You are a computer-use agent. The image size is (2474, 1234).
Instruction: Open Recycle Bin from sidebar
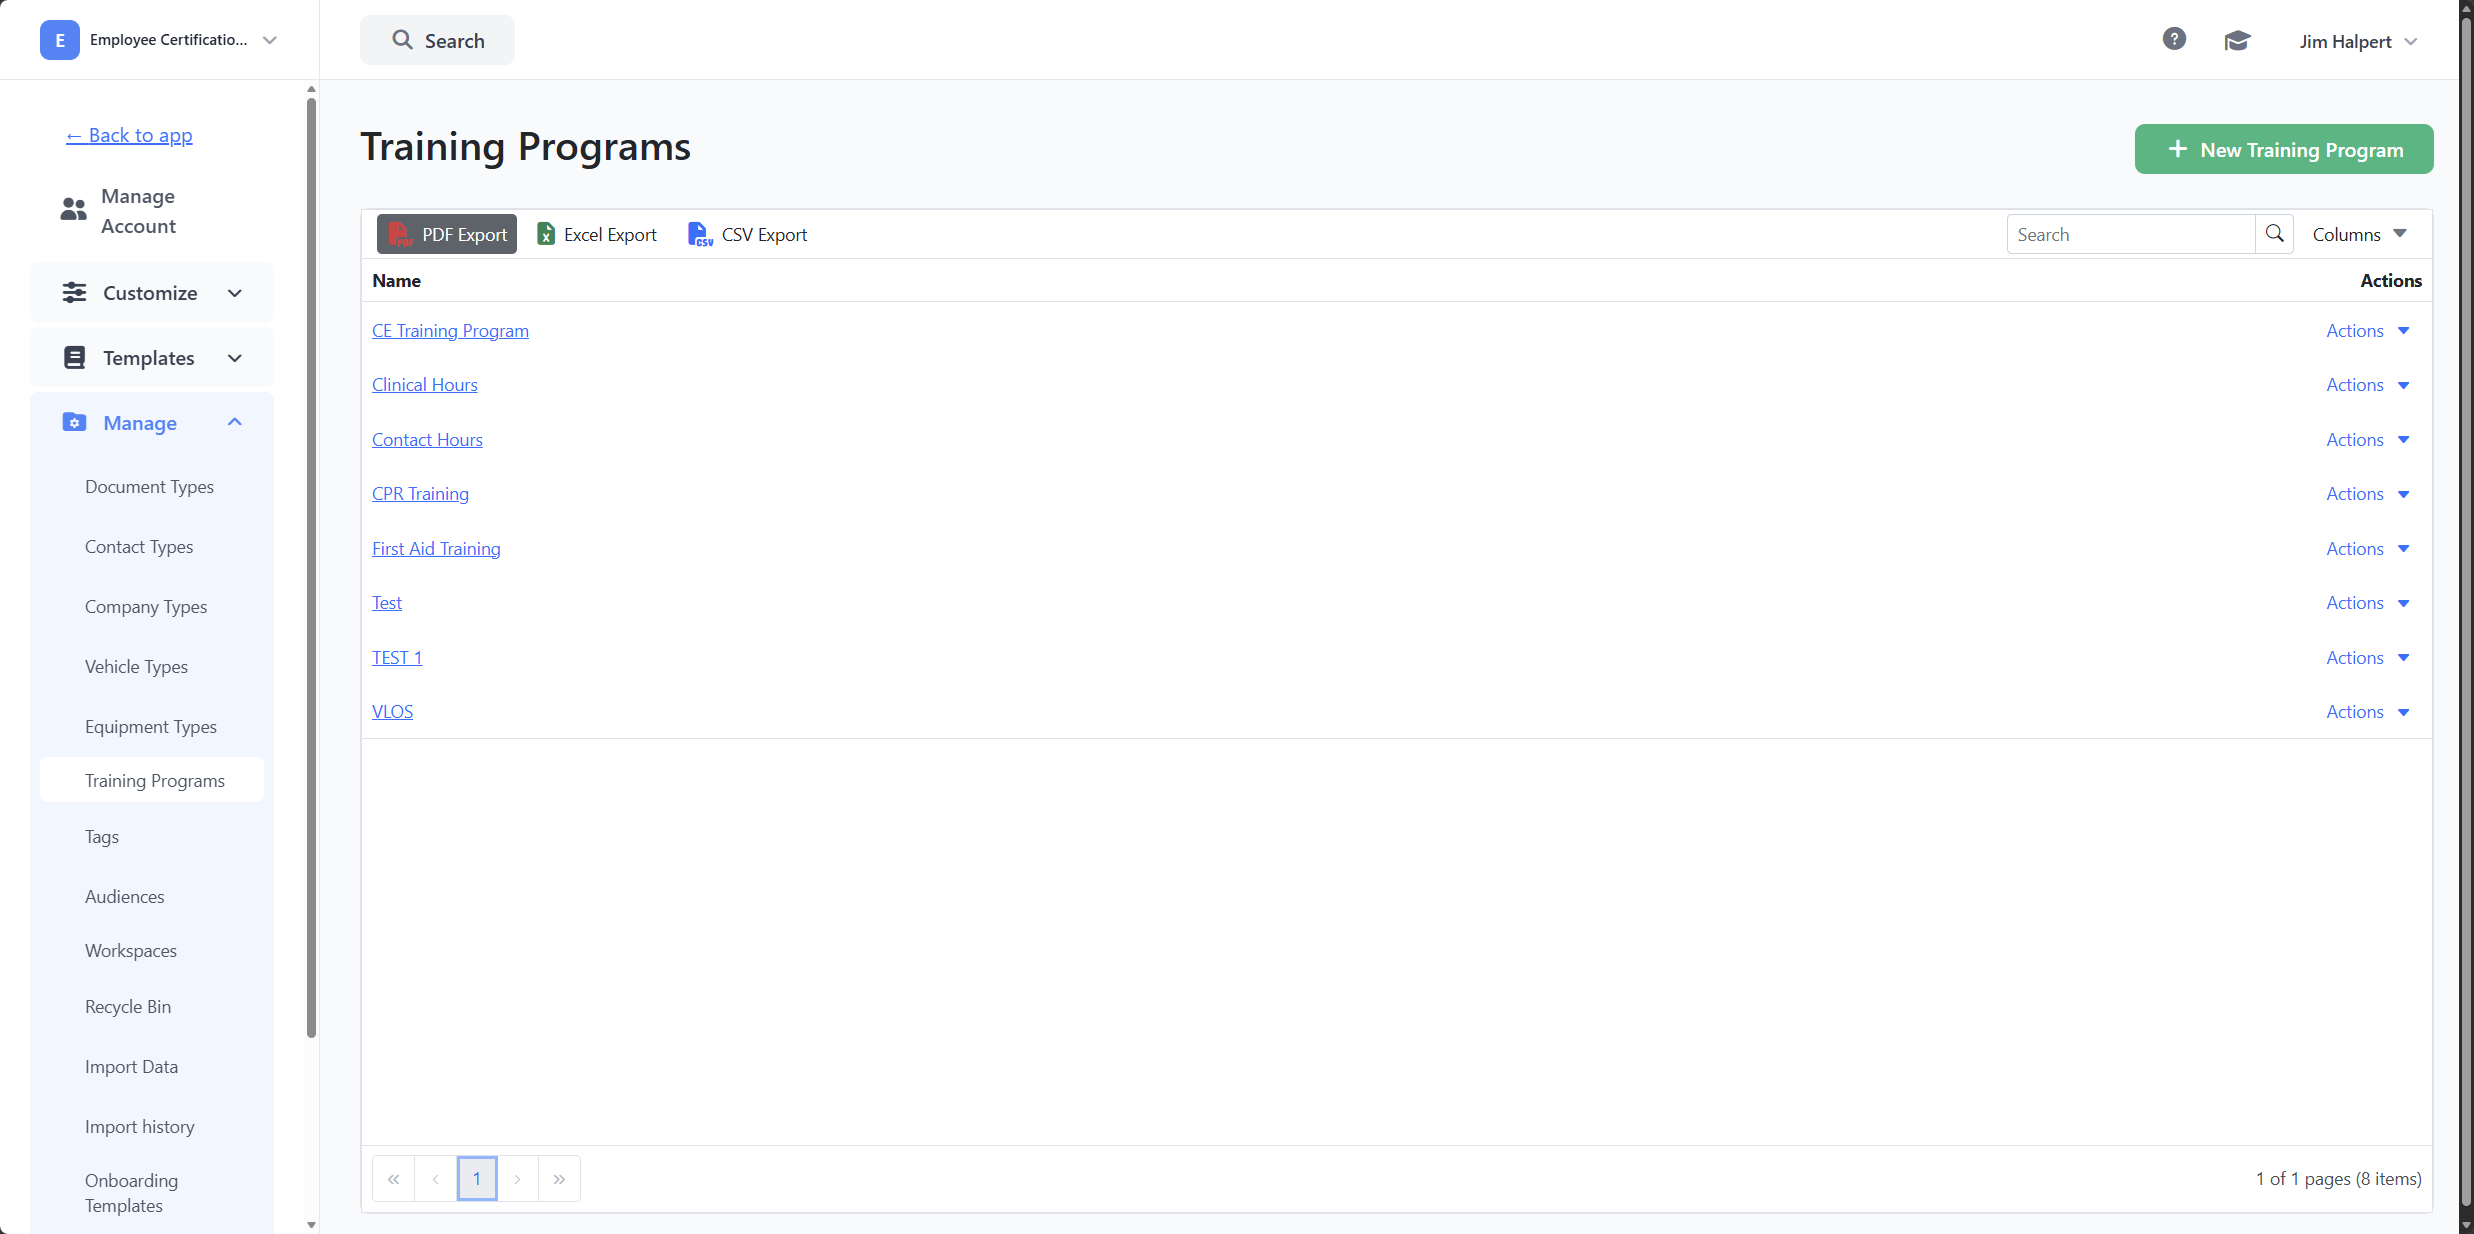(128, 1007)
